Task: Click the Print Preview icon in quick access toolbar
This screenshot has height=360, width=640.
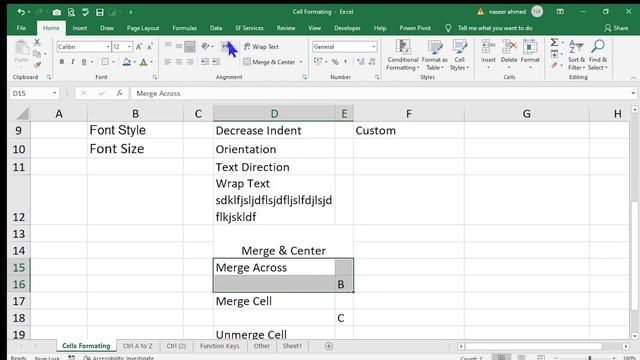Action: click(71, 12)
